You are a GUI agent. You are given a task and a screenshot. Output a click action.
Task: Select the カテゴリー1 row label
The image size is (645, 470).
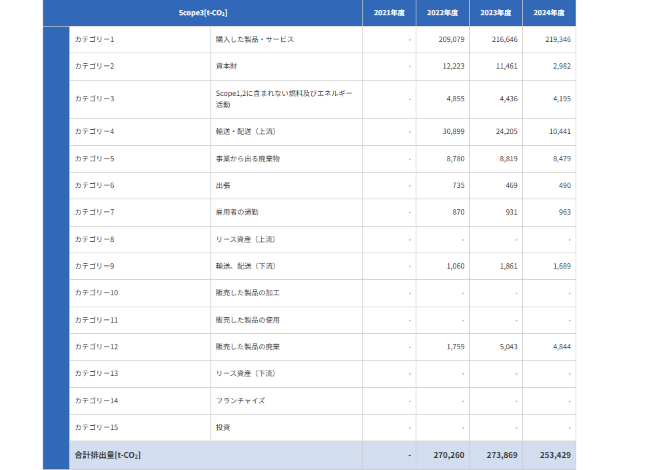click(95, 39)
